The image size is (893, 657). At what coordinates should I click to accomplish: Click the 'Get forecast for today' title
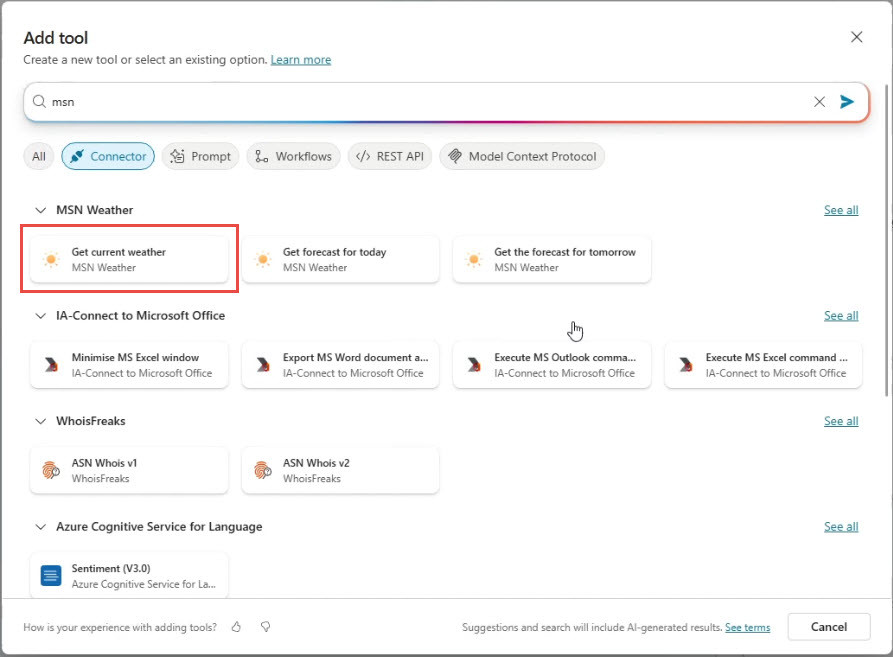(x=334, y=252)
